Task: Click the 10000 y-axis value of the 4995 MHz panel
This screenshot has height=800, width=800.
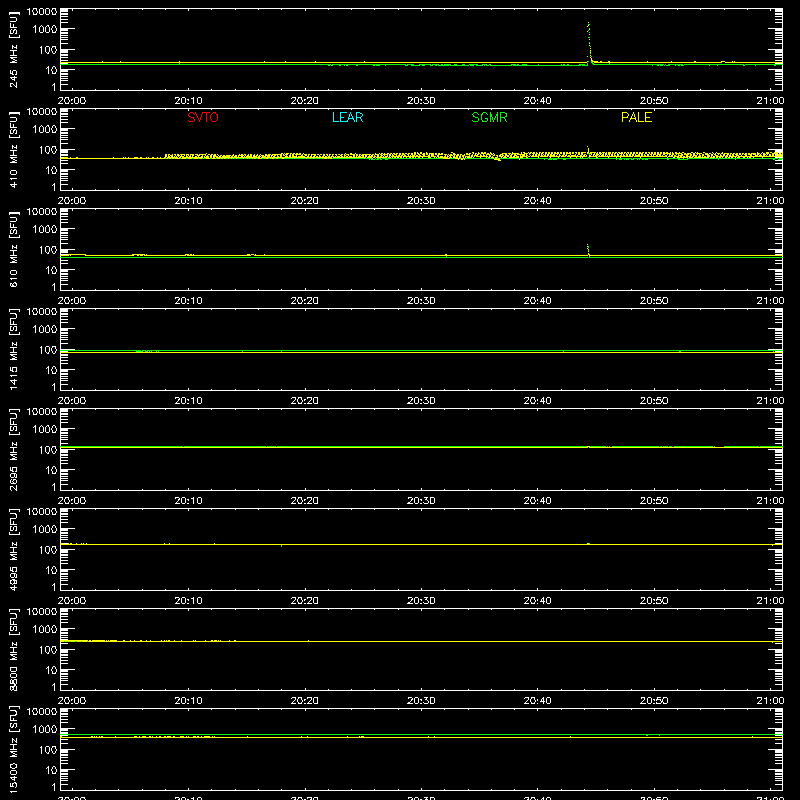Action: click(42, 512)
